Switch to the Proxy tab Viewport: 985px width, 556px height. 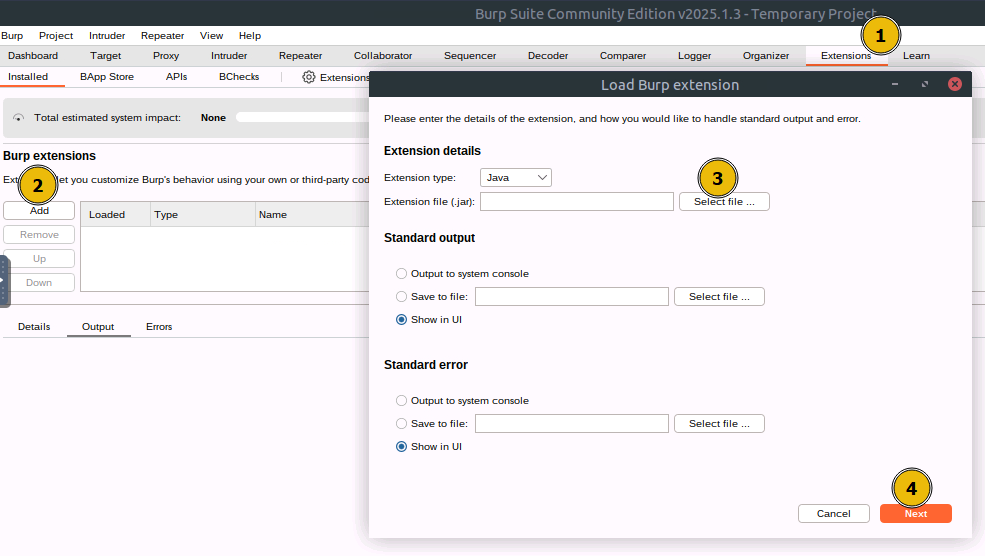pyautogui.click(x=166, y=56)
